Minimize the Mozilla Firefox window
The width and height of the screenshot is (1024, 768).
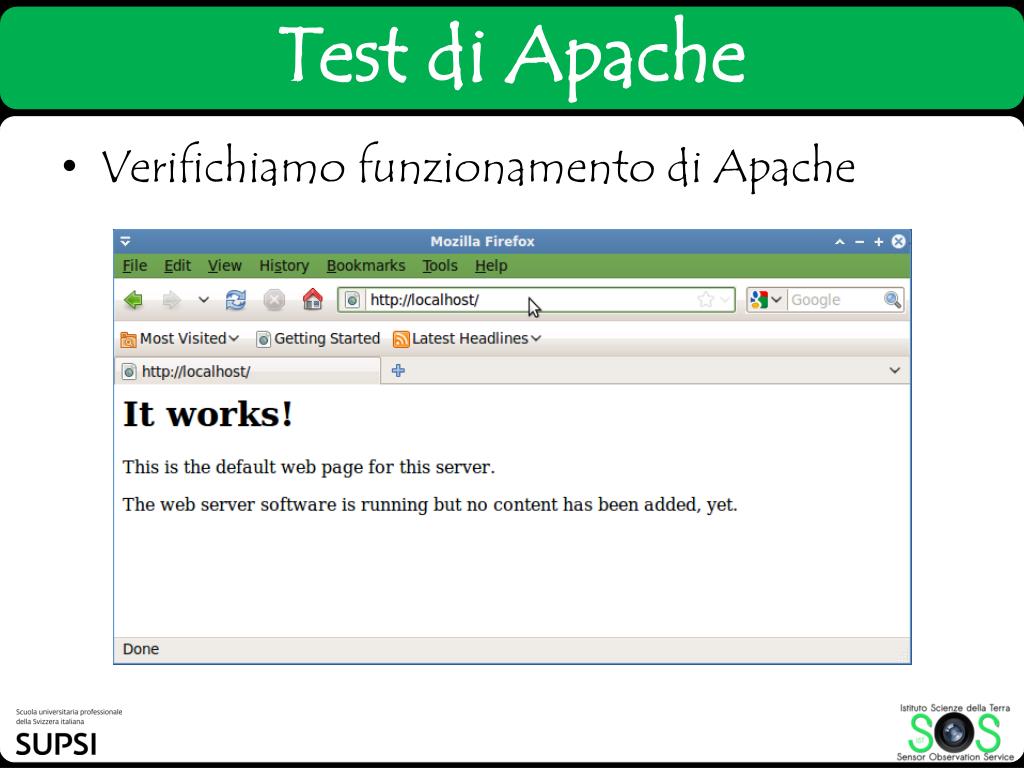click(859, 242)
